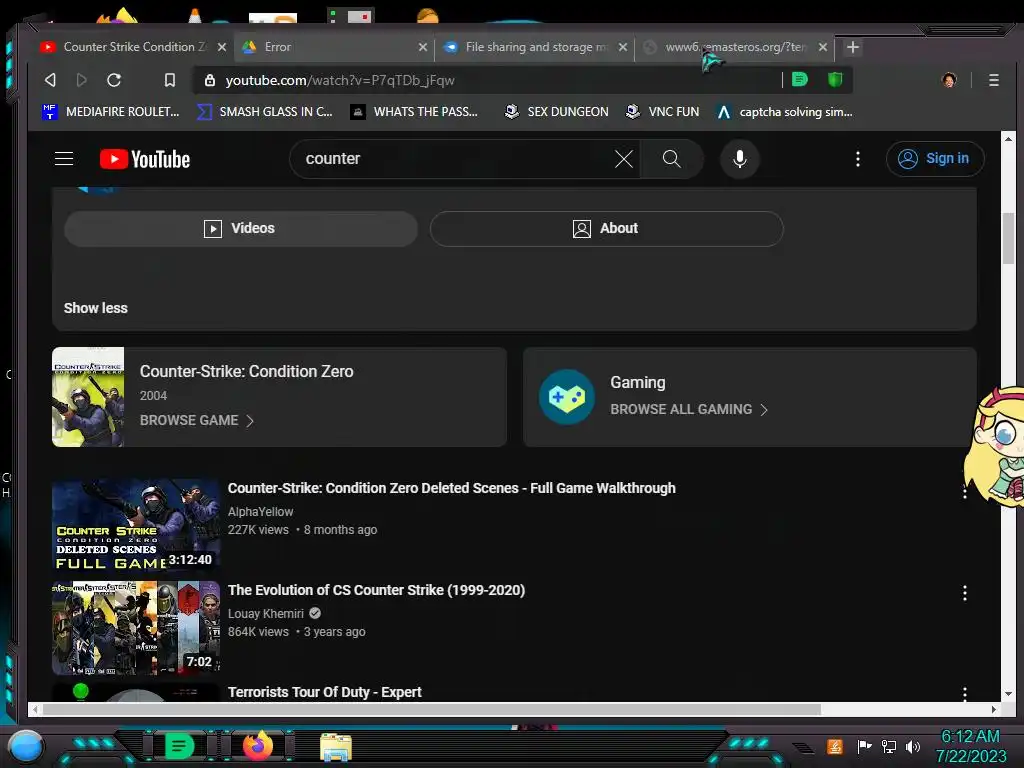Click the address bar URL

(x=340, y=80)
